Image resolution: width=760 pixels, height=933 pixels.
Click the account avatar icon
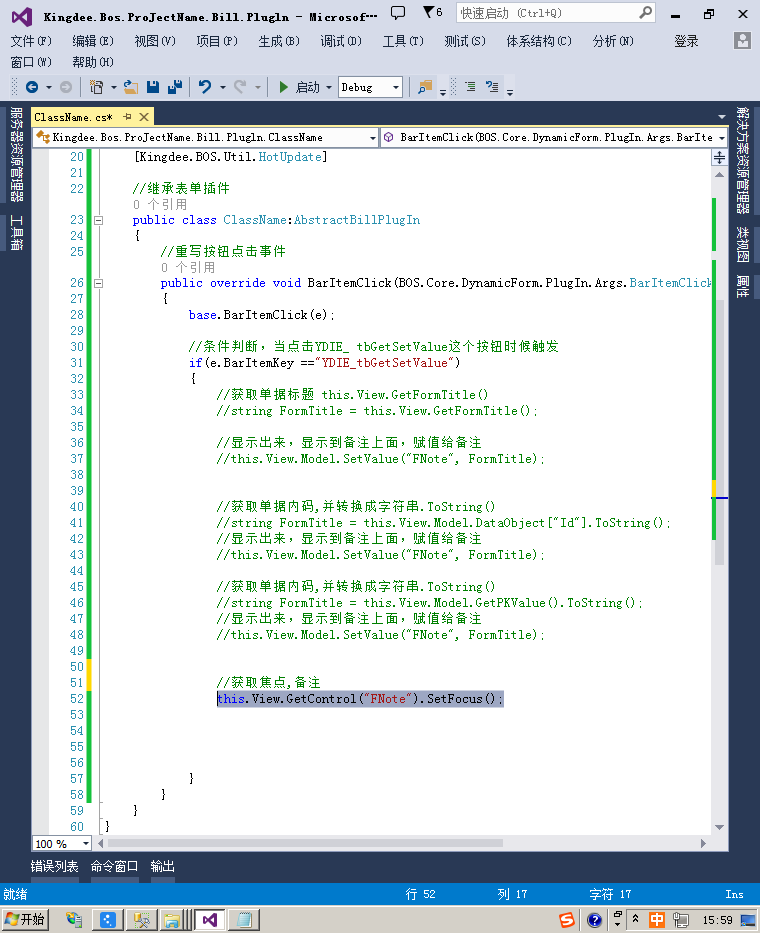pos(742,40)
